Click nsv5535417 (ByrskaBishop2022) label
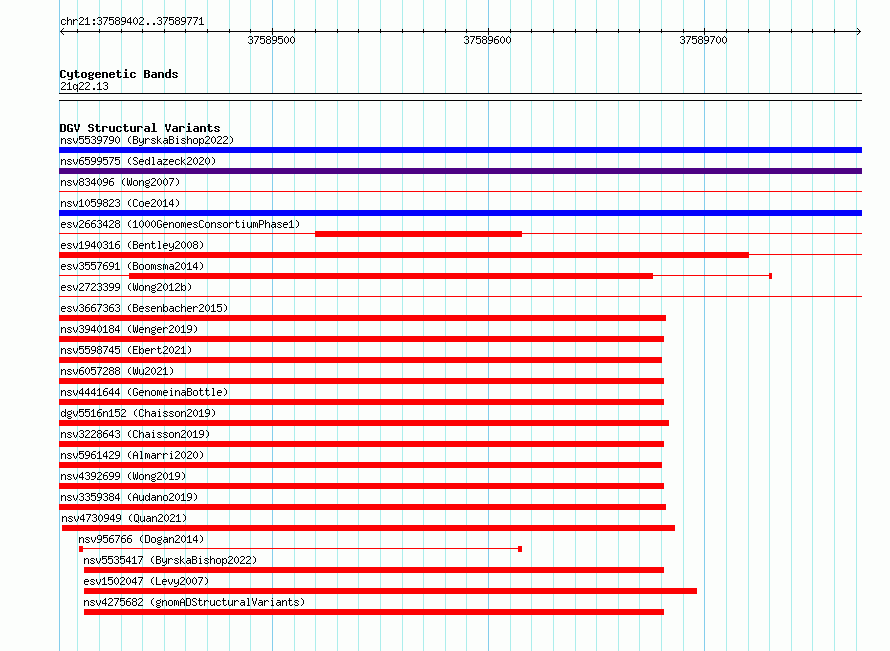The height and width of the screenshot is (651, 890). [170, 560]
